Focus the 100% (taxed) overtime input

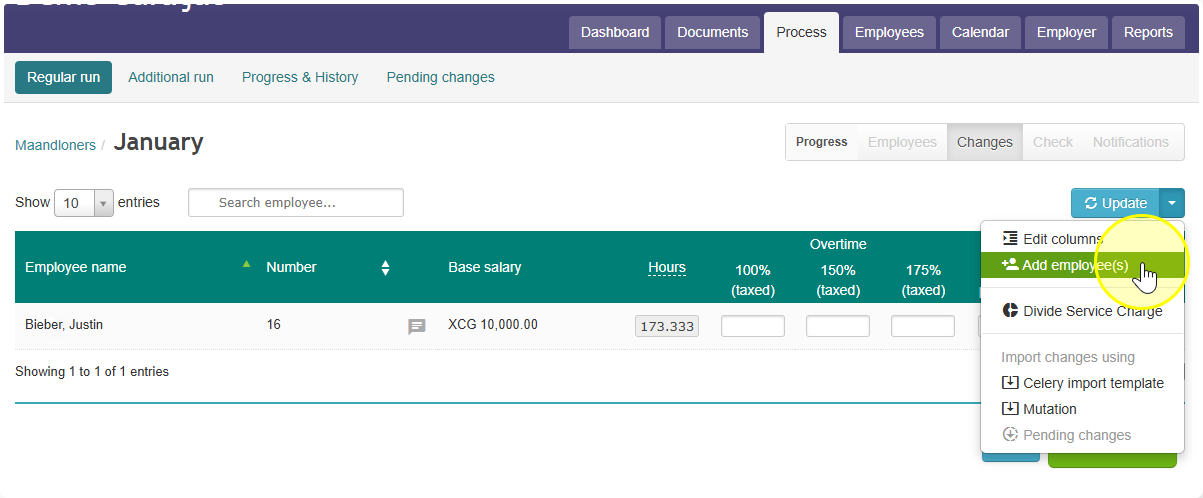(753, 326)
